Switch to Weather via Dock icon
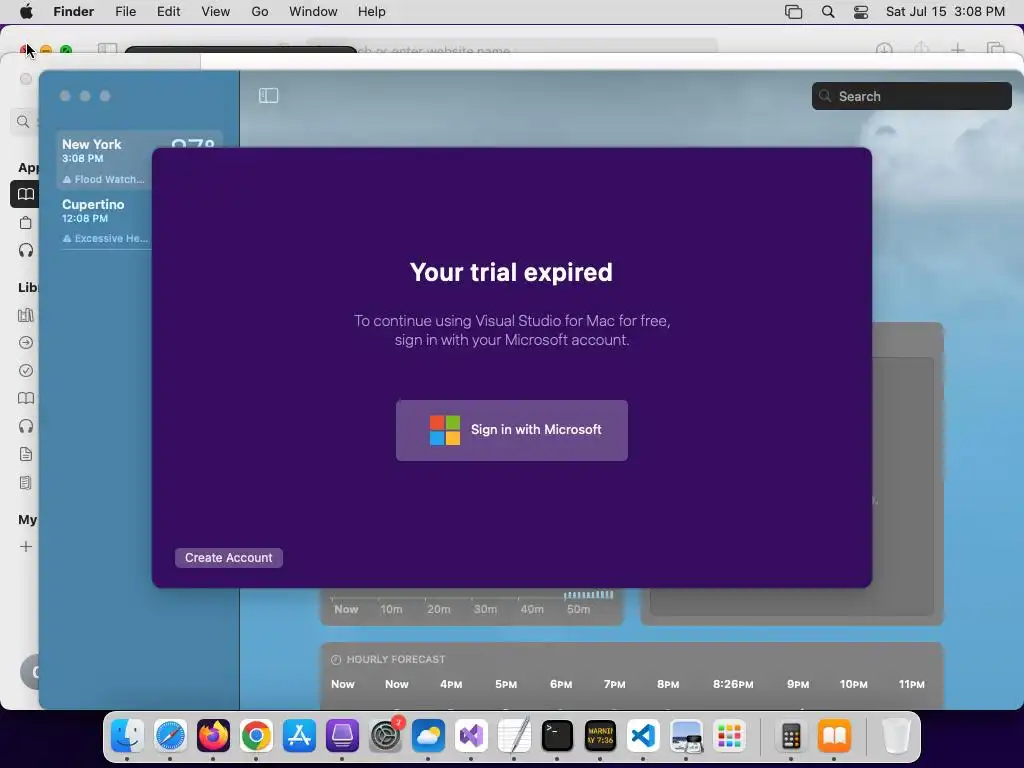The image size is (1024, 768). point(428,736)
